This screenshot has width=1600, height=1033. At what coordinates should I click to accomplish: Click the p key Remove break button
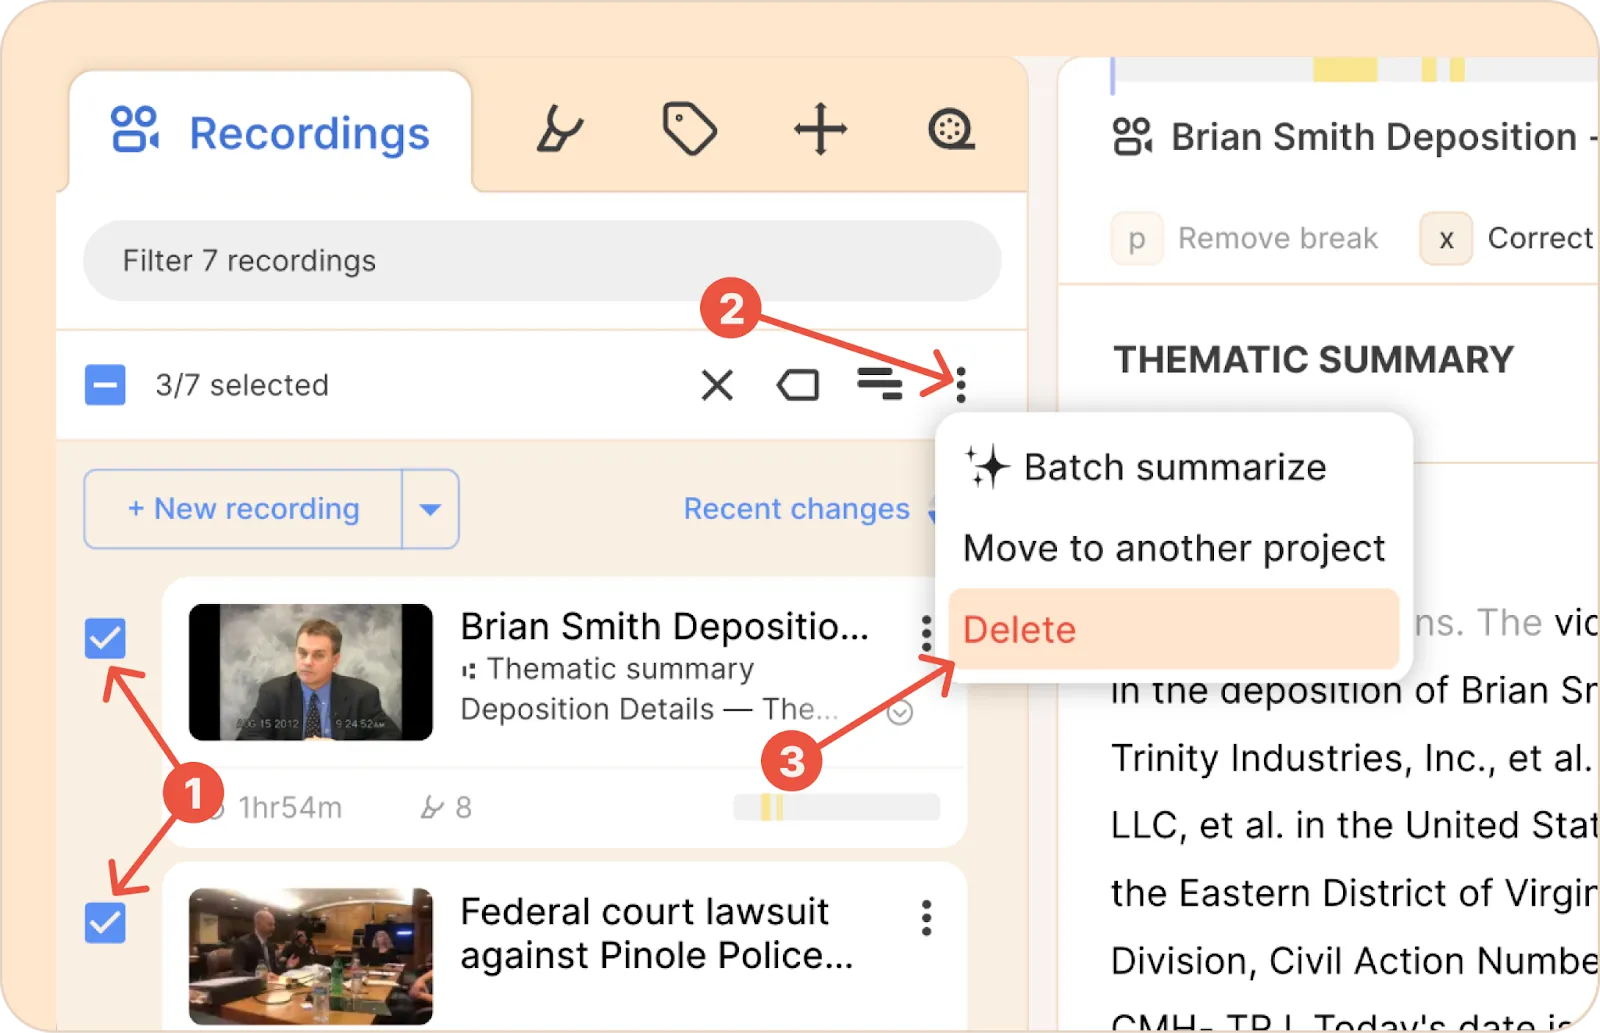(1245, 239)
